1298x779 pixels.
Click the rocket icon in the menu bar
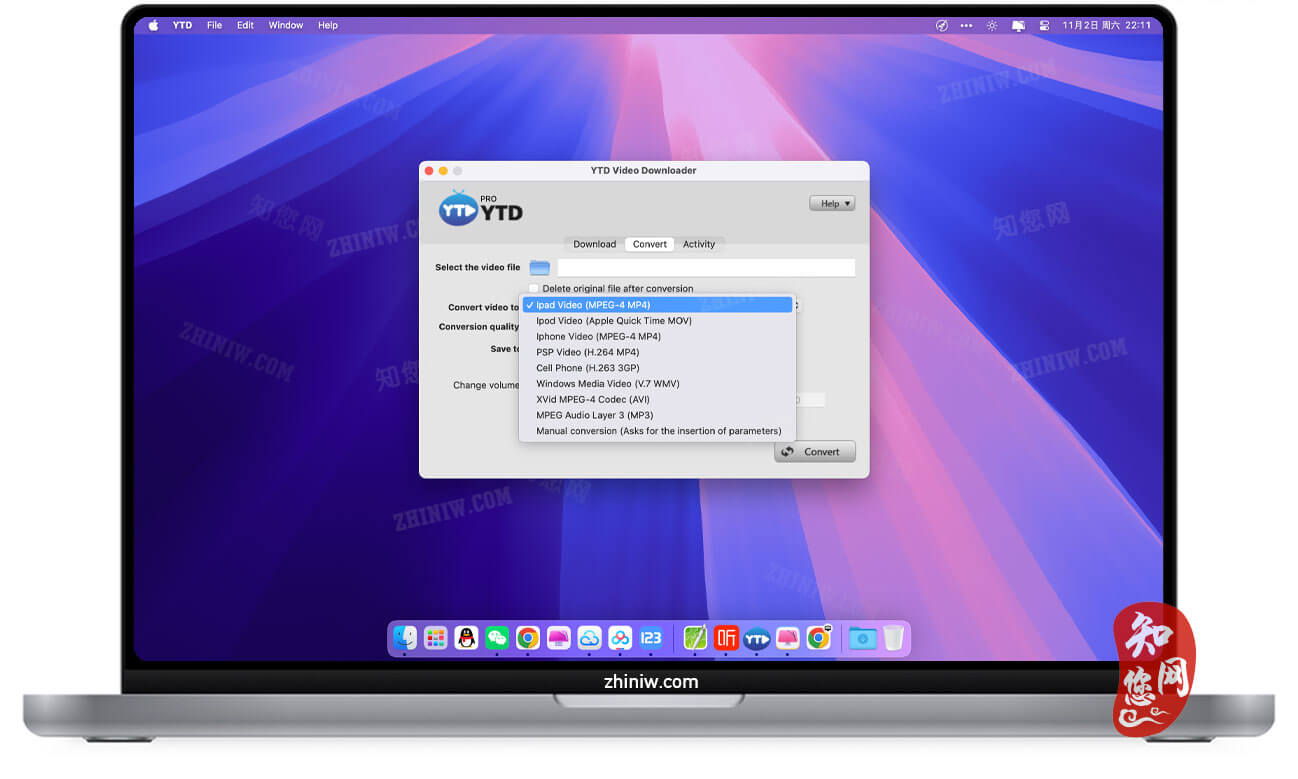coord(941,25)
